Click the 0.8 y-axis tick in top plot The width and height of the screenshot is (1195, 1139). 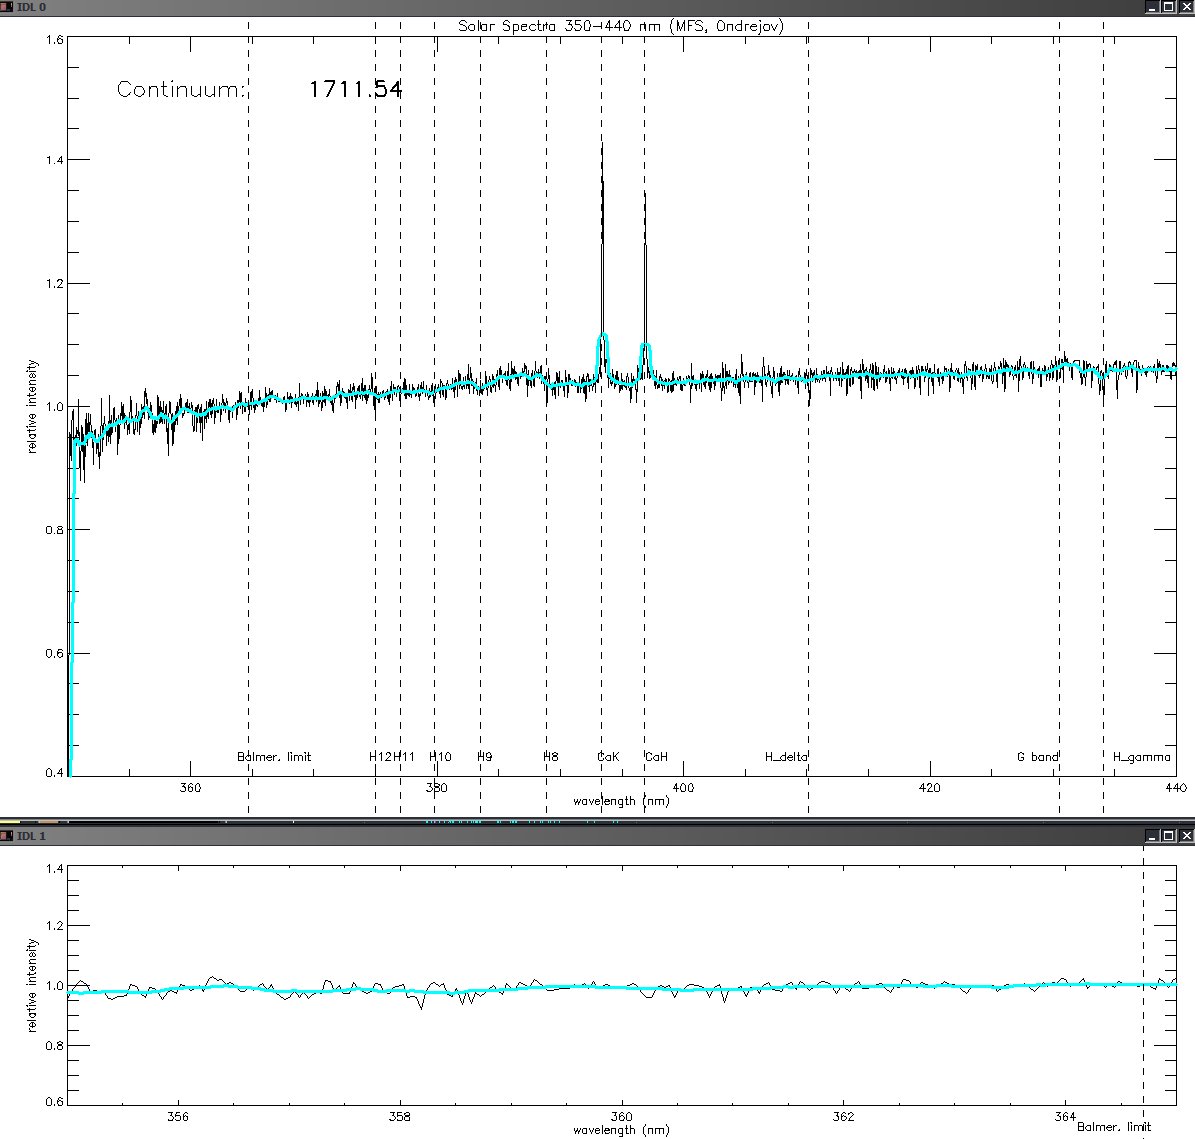[x=55, y=530]
